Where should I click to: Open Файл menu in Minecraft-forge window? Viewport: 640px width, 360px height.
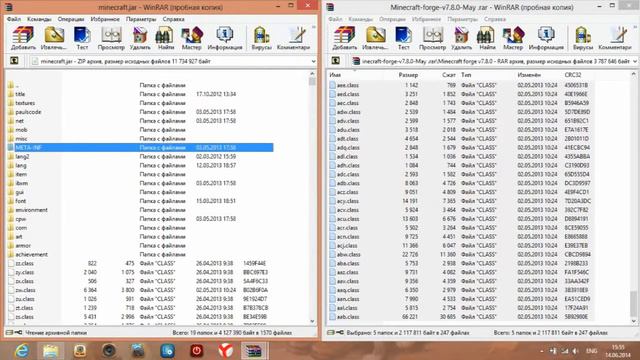point(336,19)
